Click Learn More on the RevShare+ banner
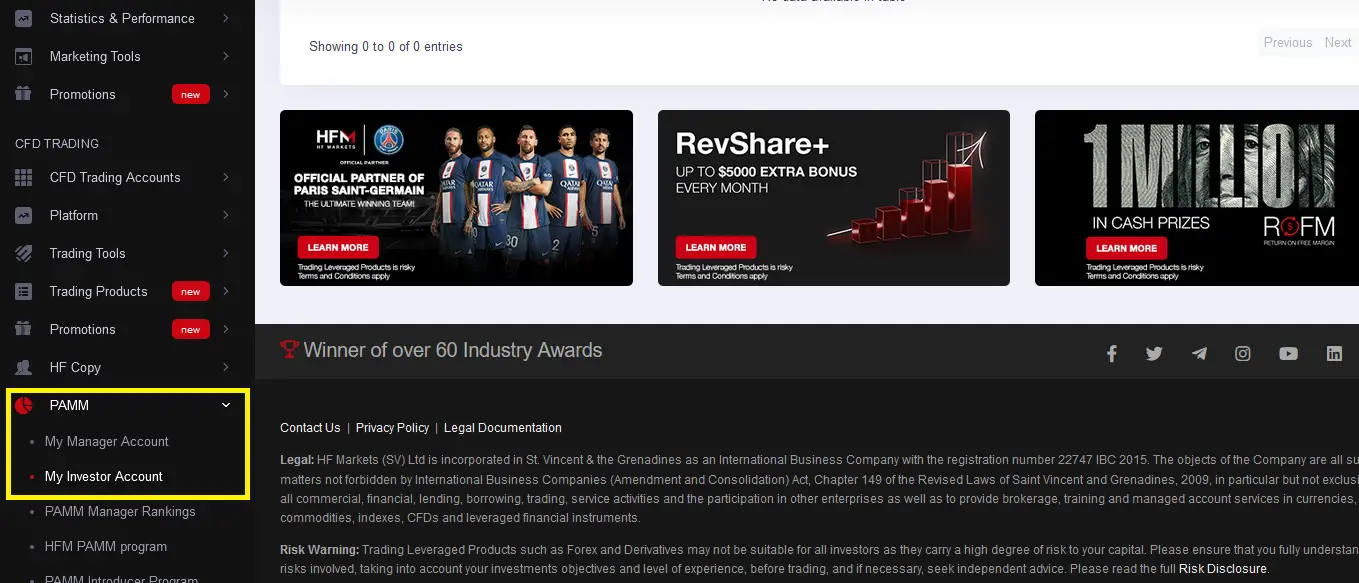Screen dimensions: 1359x583 (716, 247)
